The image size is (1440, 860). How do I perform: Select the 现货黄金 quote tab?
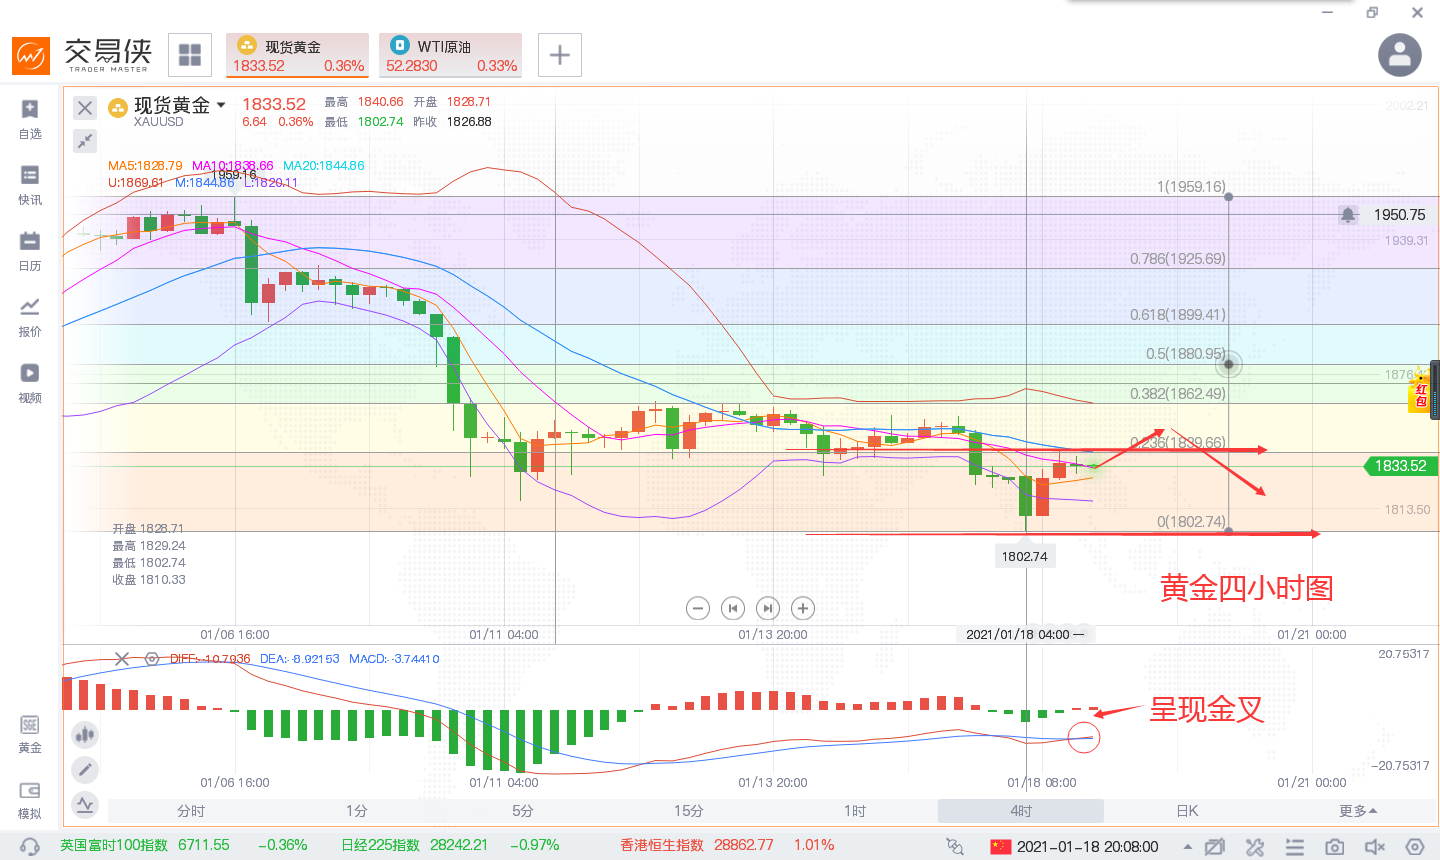click(298, 55)
